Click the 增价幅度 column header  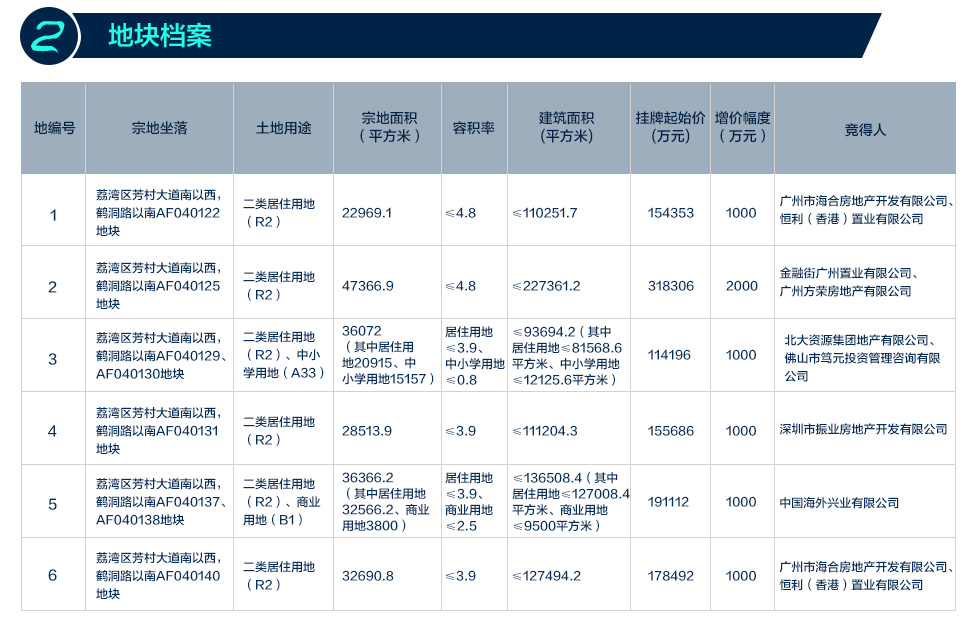742,127
